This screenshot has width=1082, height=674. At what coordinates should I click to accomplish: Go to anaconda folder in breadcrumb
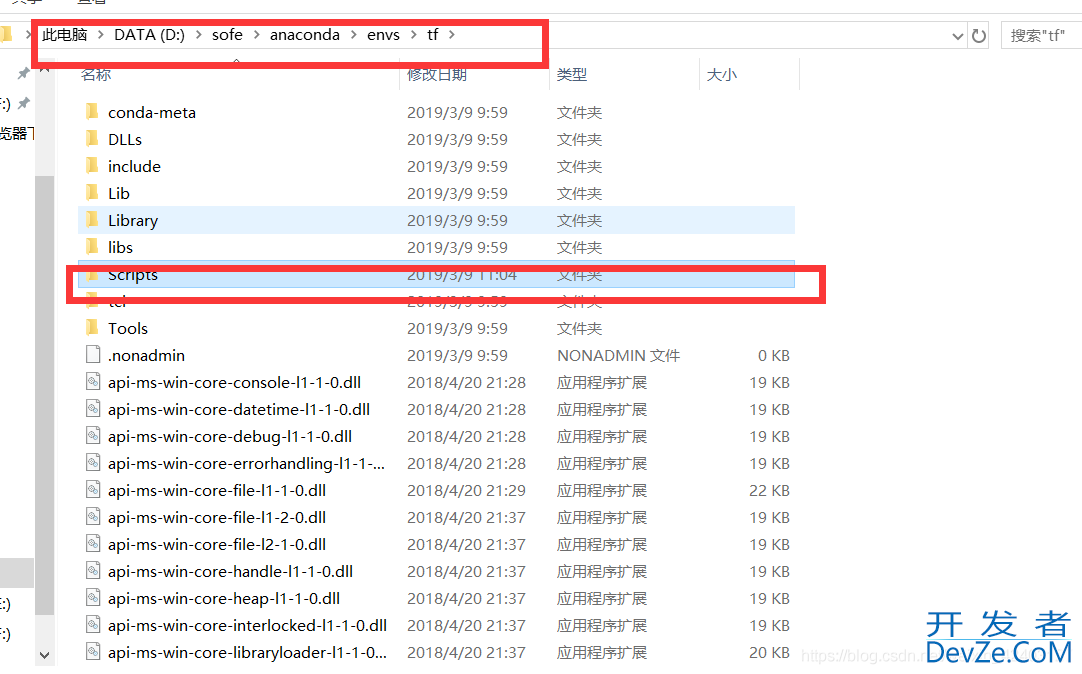click(304, 34)
